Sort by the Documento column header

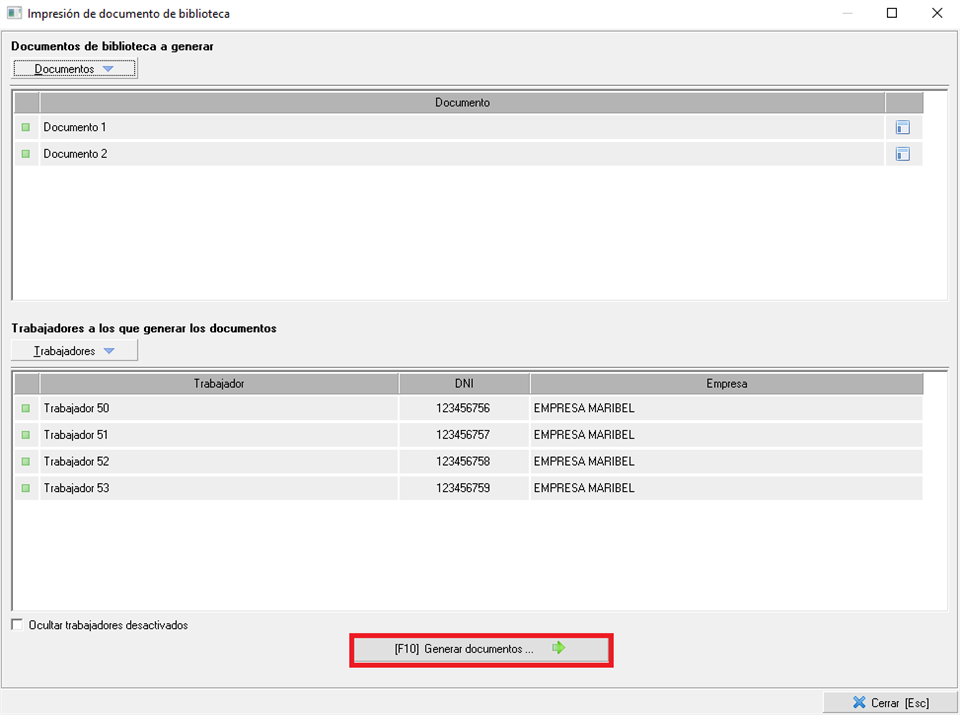(462, 102)
